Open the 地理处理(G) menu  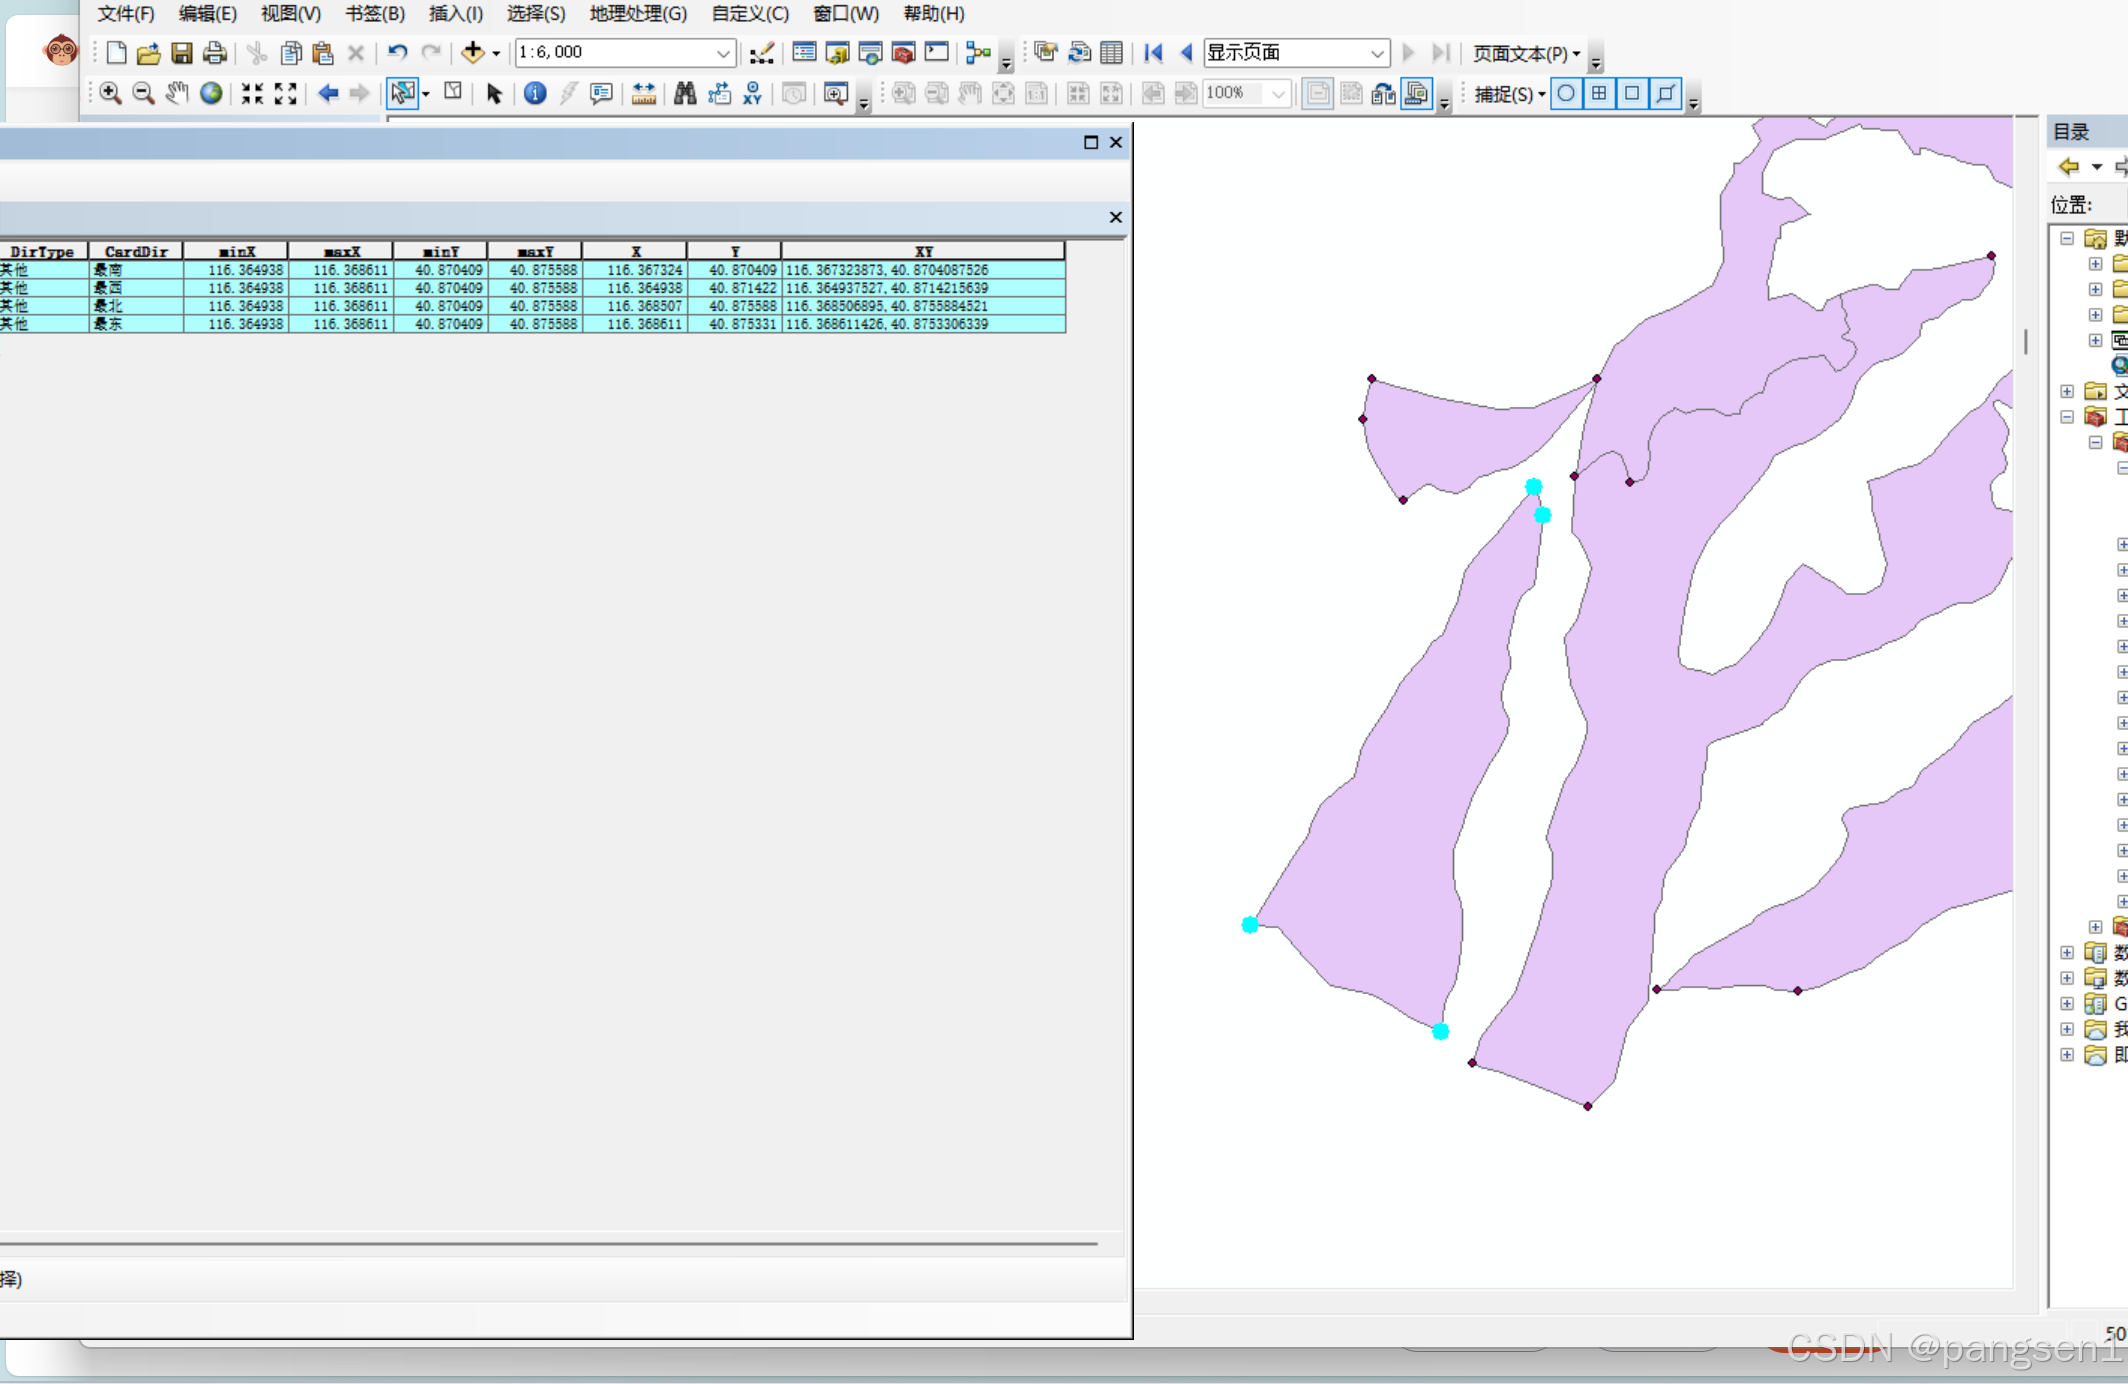click(x=638, y=14)
